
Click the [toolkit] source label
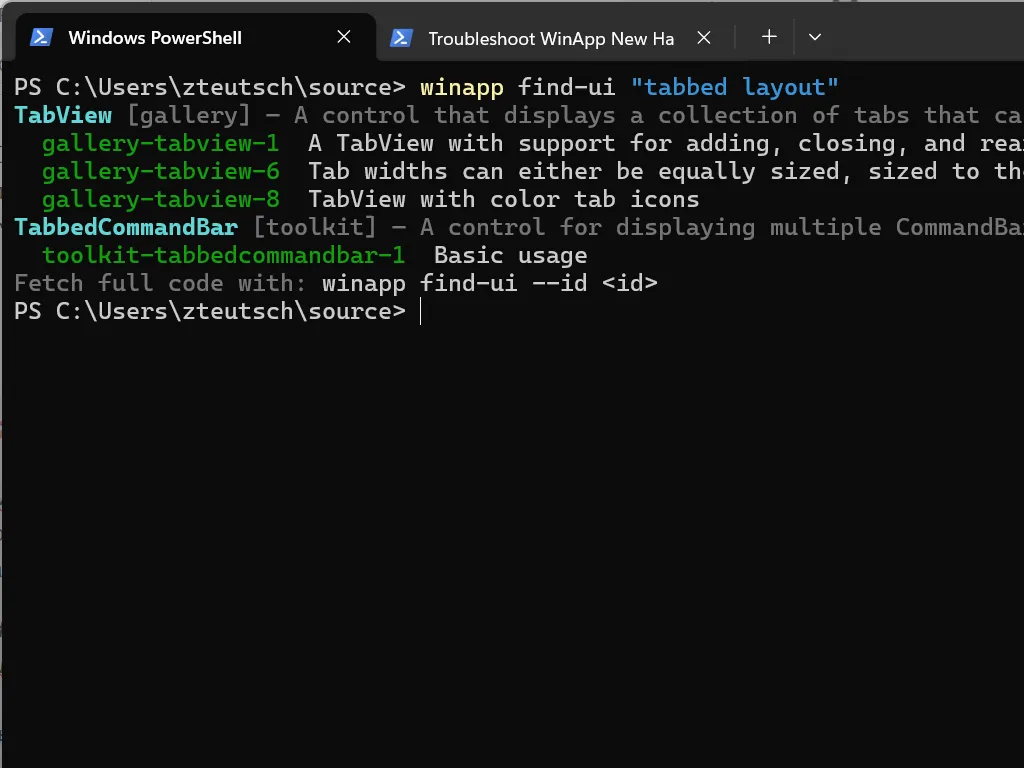click(315, 227)
